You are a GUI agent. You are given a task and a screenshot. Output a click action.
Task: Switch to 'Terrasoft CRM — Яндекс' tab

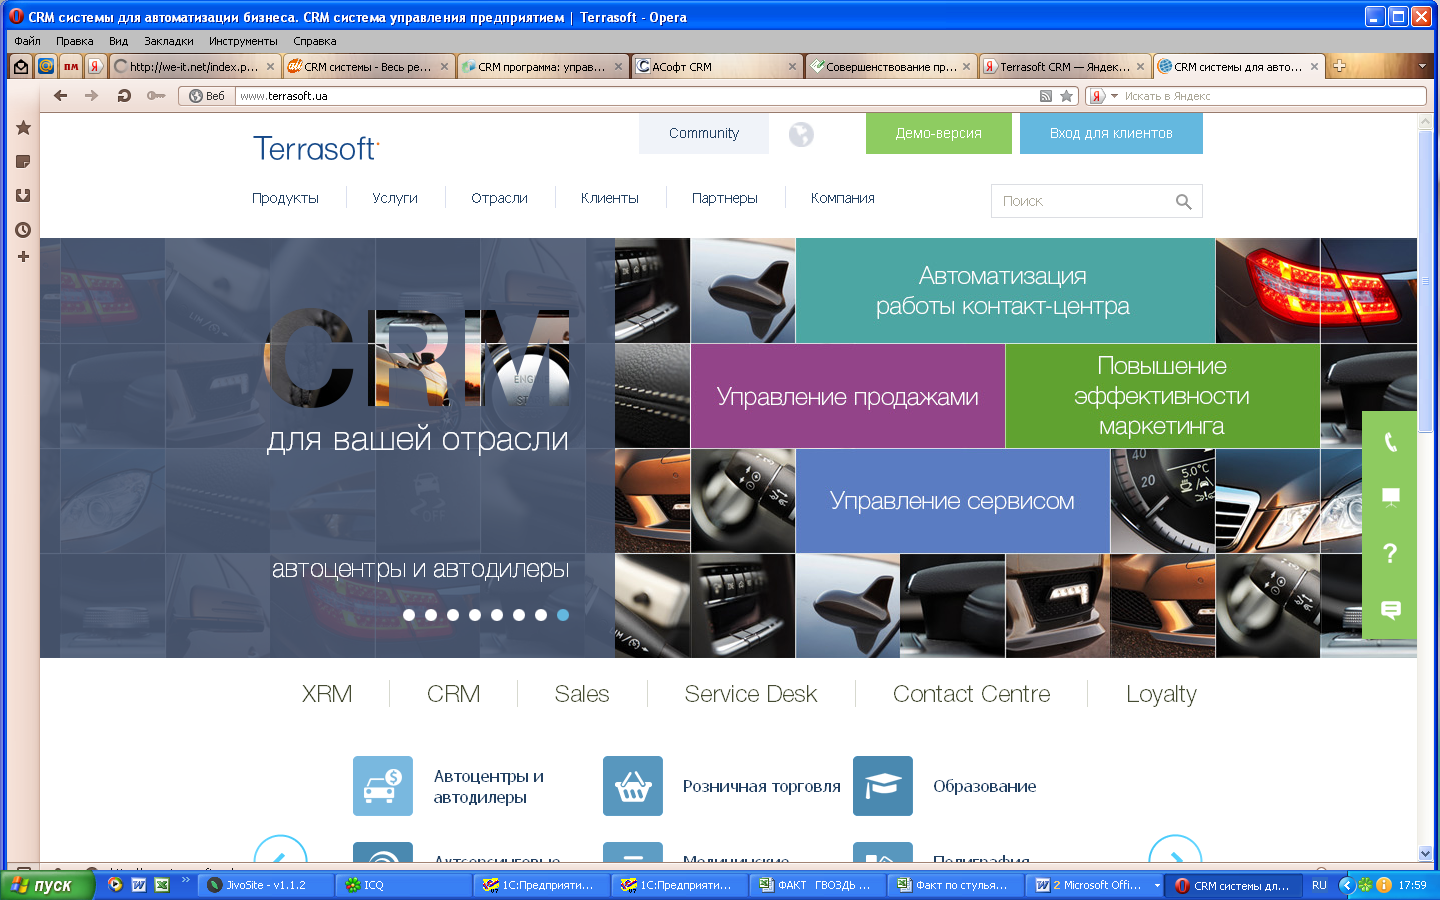[x=1064, y=67]
